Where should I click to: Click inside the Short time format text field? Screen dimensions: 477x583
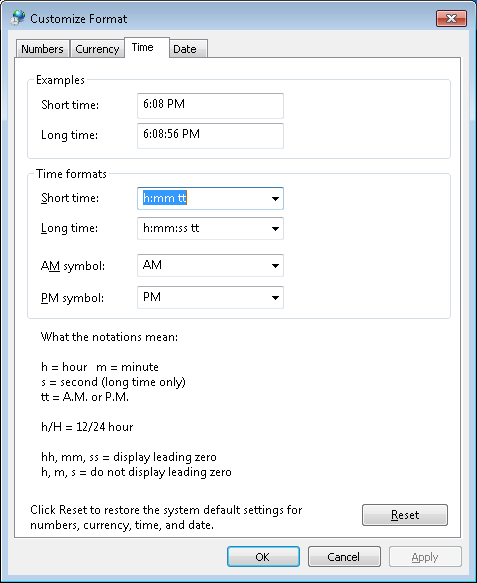point(203,199)
